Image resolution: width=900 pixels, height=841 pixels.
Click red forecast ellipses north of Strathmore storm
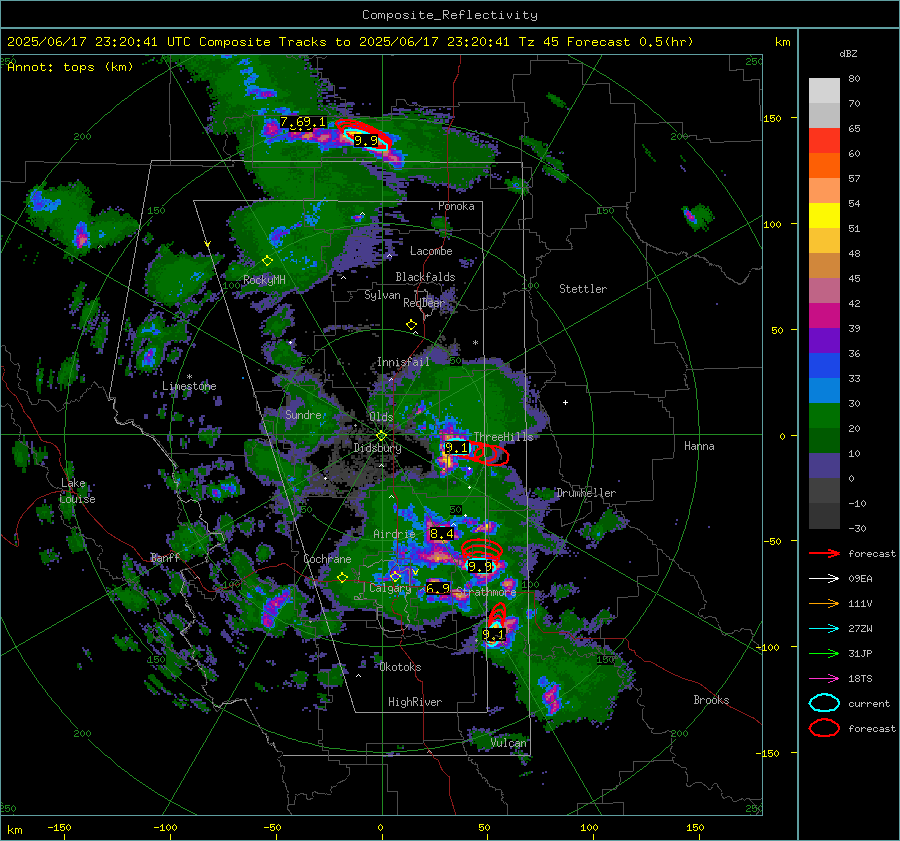click(482, 550)
